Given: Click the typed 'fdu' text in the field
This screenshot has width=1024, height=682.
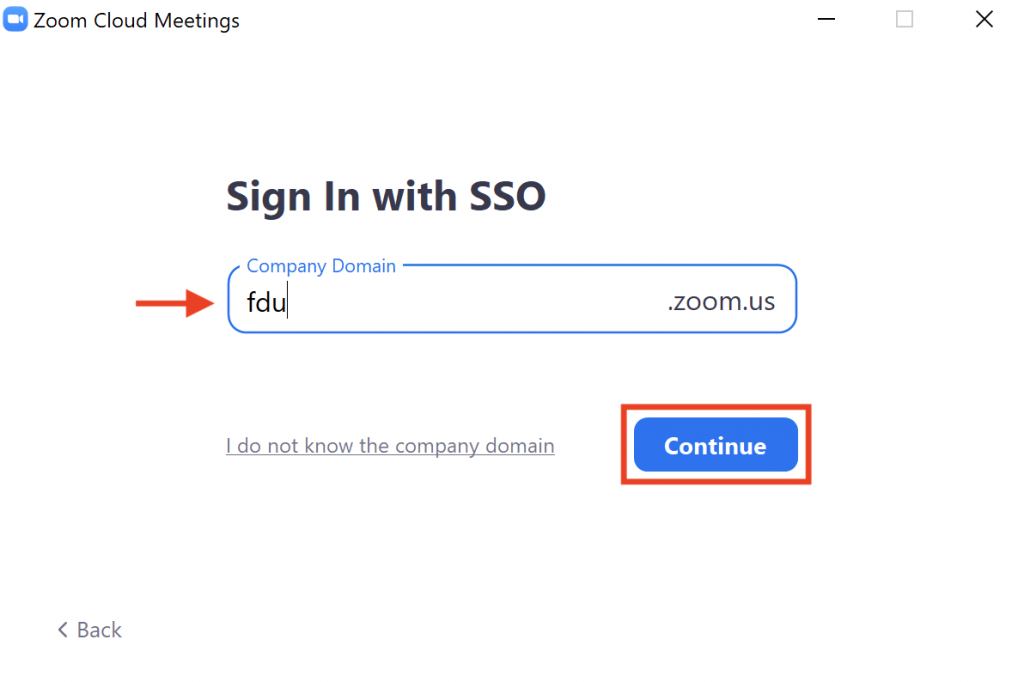Looking at the screenshot, I should pos(266,302).
